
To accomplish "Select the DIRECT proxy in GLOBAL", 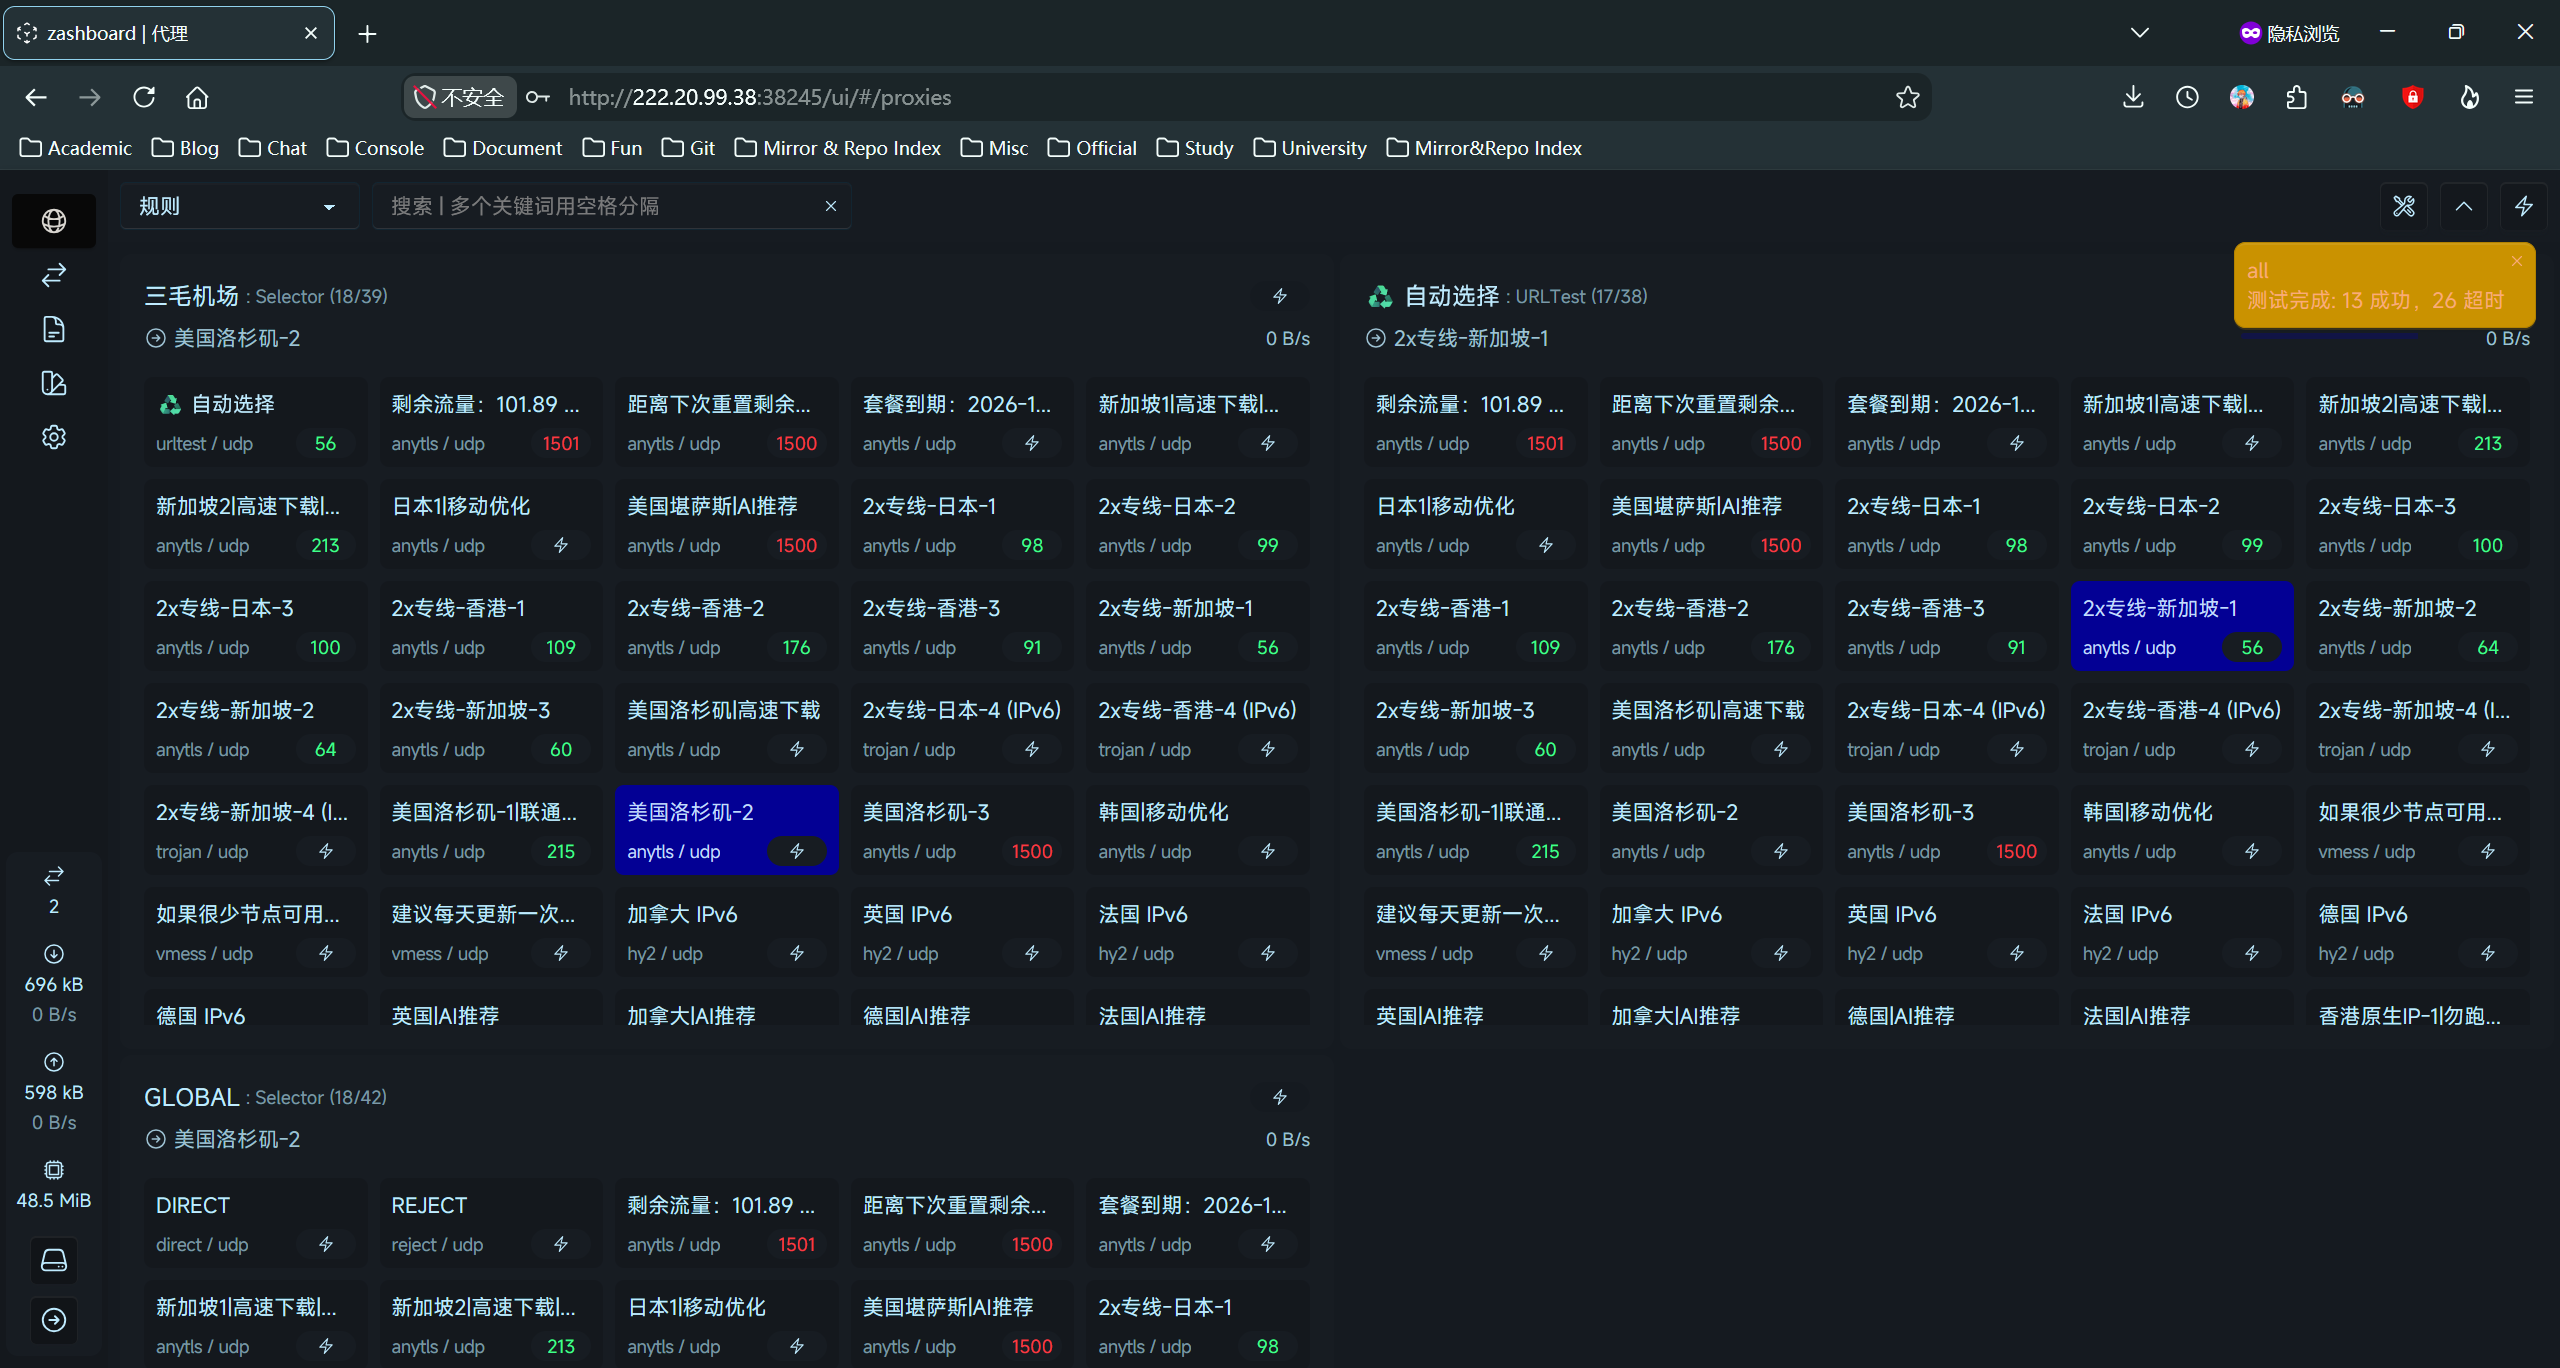I will 255,1223.
